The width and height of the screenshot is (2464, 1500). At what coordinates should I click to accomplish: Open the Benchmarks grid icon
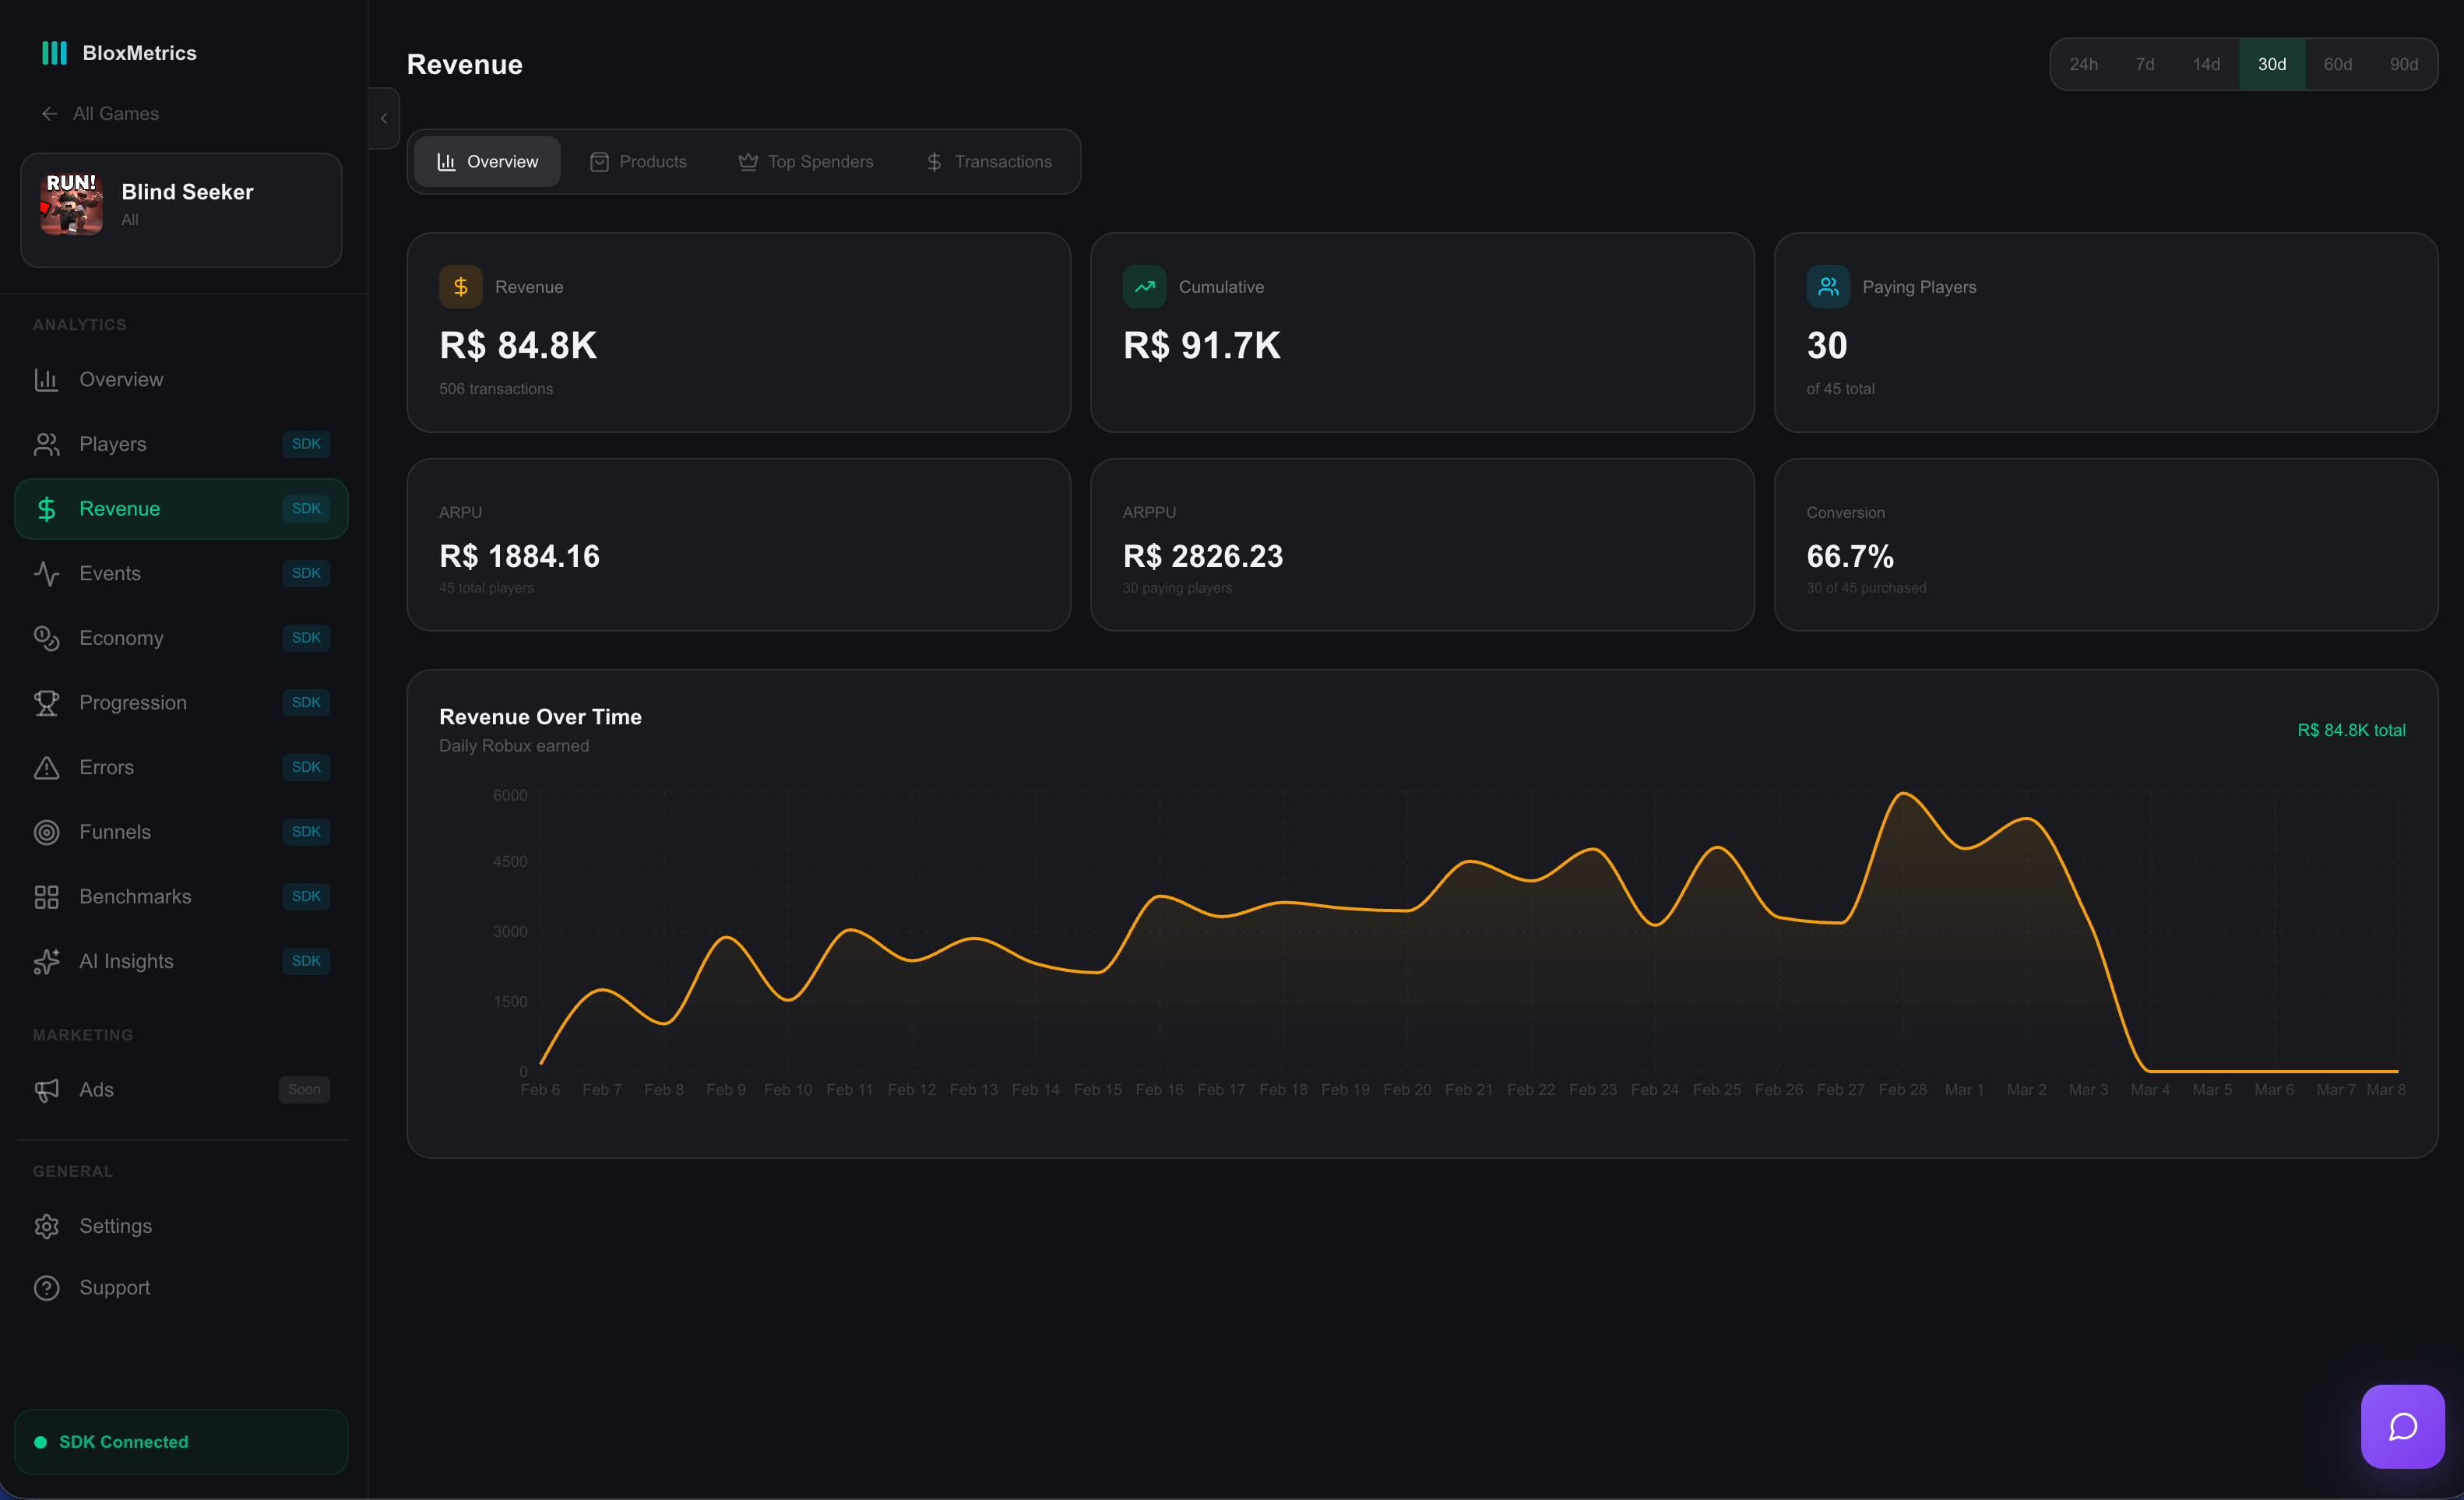pyautogui.click(x=47, y=896)
